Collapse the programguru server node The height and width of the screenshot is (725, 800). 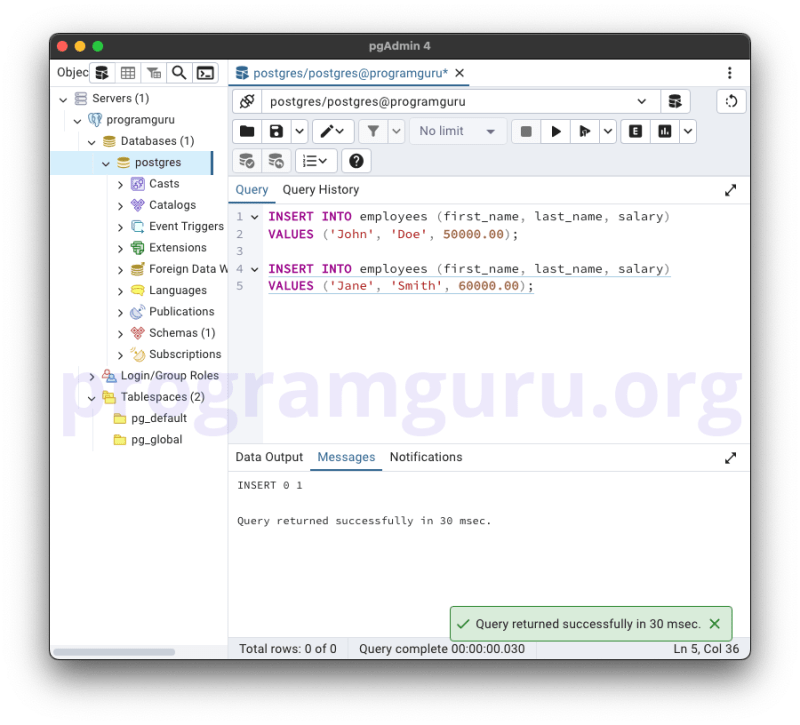pos(78,121)
